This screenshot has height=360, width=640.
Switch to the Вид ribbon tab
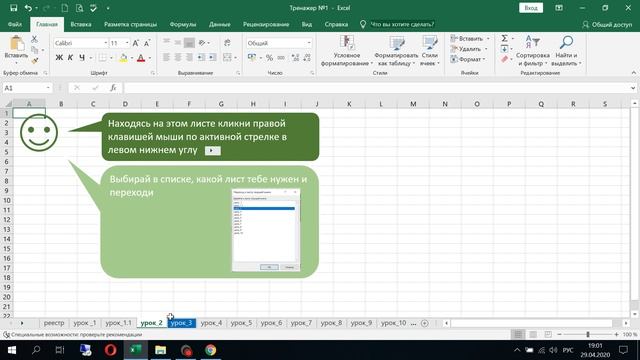click(x=307, y=24)
